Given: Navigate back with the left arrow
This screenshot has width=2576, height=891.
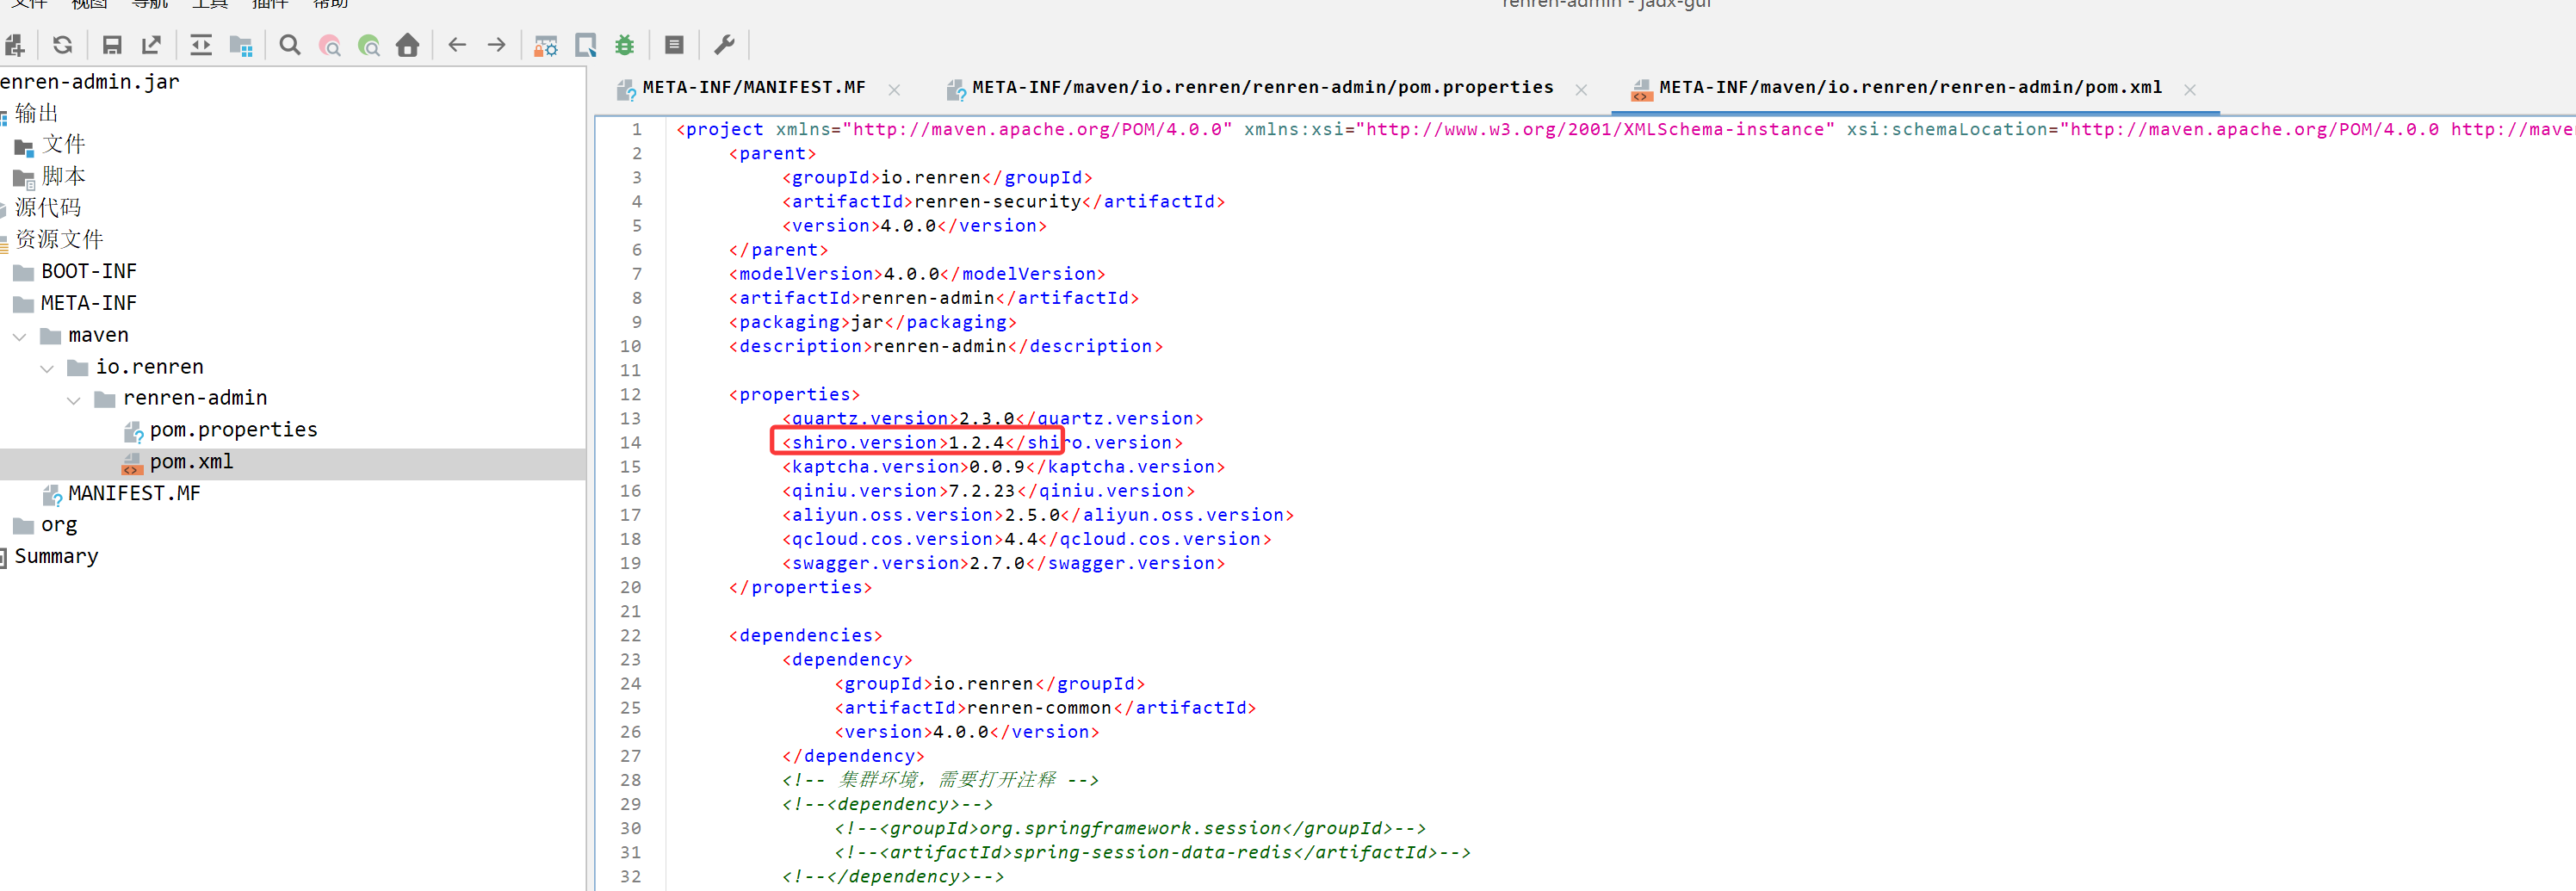Looking at the screenshot, I should (x=457, y=45).
